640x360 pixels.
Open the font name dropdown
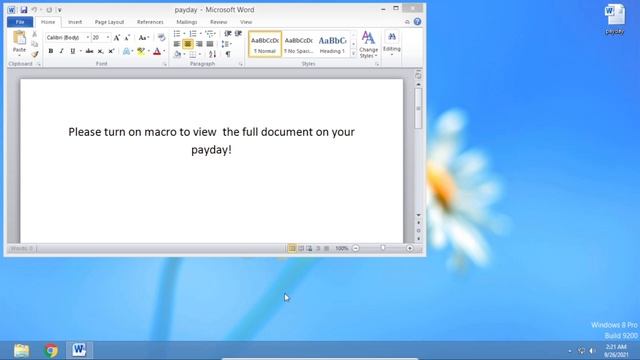(x=87, y=38)
